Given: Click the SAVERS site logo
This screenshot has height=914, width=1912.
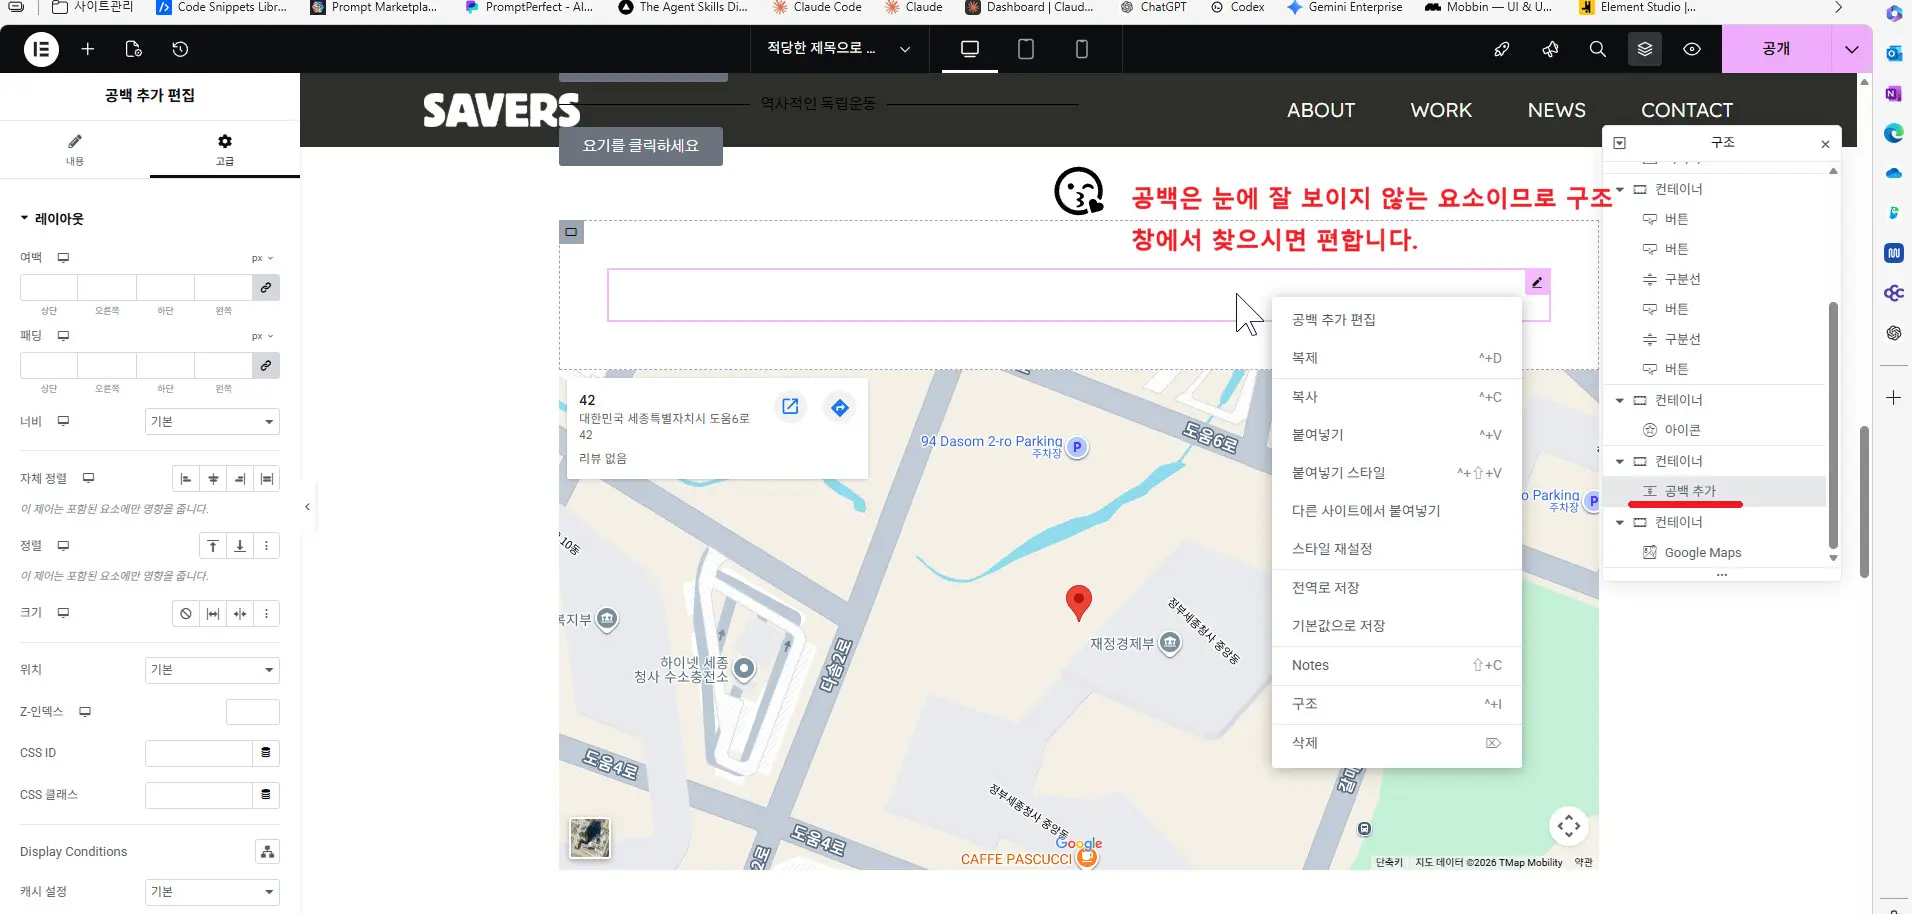Looking at the screenshot, I should pos(501,110).
